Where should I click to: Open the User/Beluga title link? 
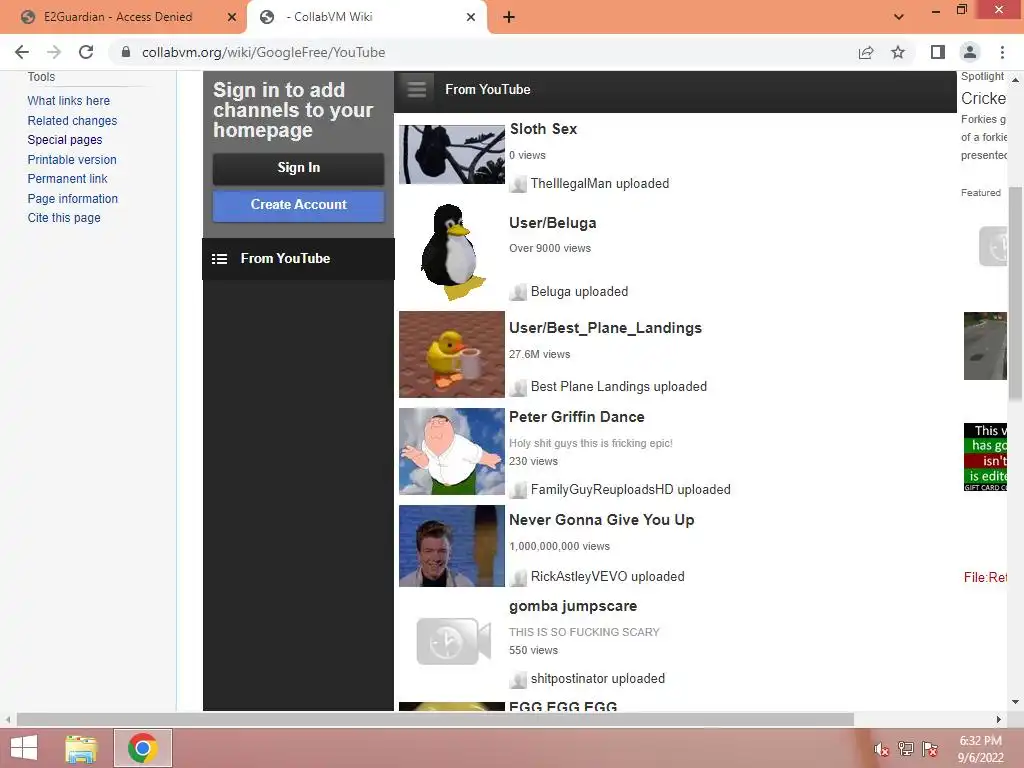coord(552,223)
